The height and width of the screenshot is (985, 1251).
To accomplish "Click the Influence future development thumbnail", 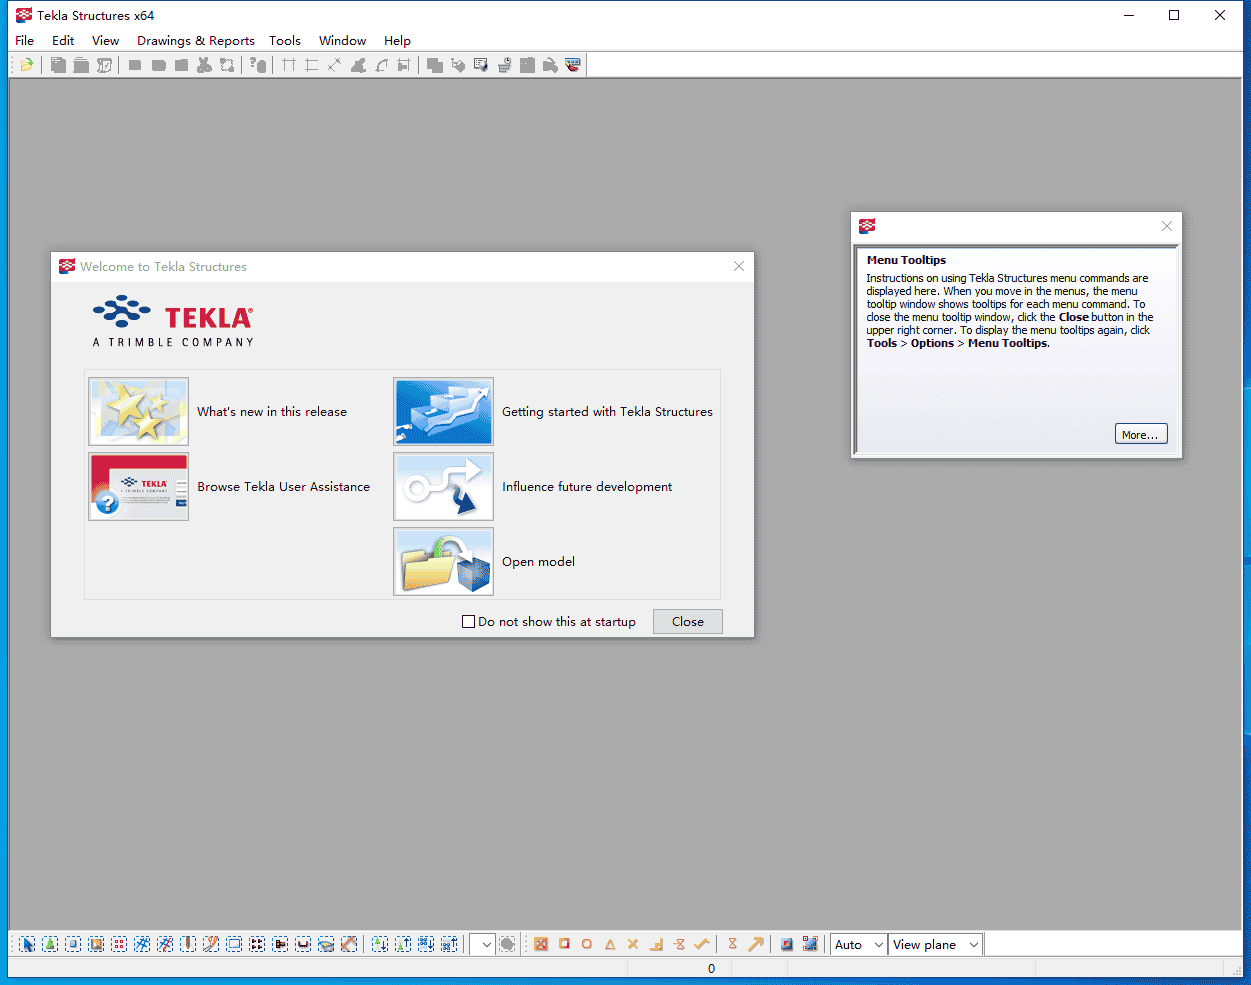I will (x=443, y=486).
